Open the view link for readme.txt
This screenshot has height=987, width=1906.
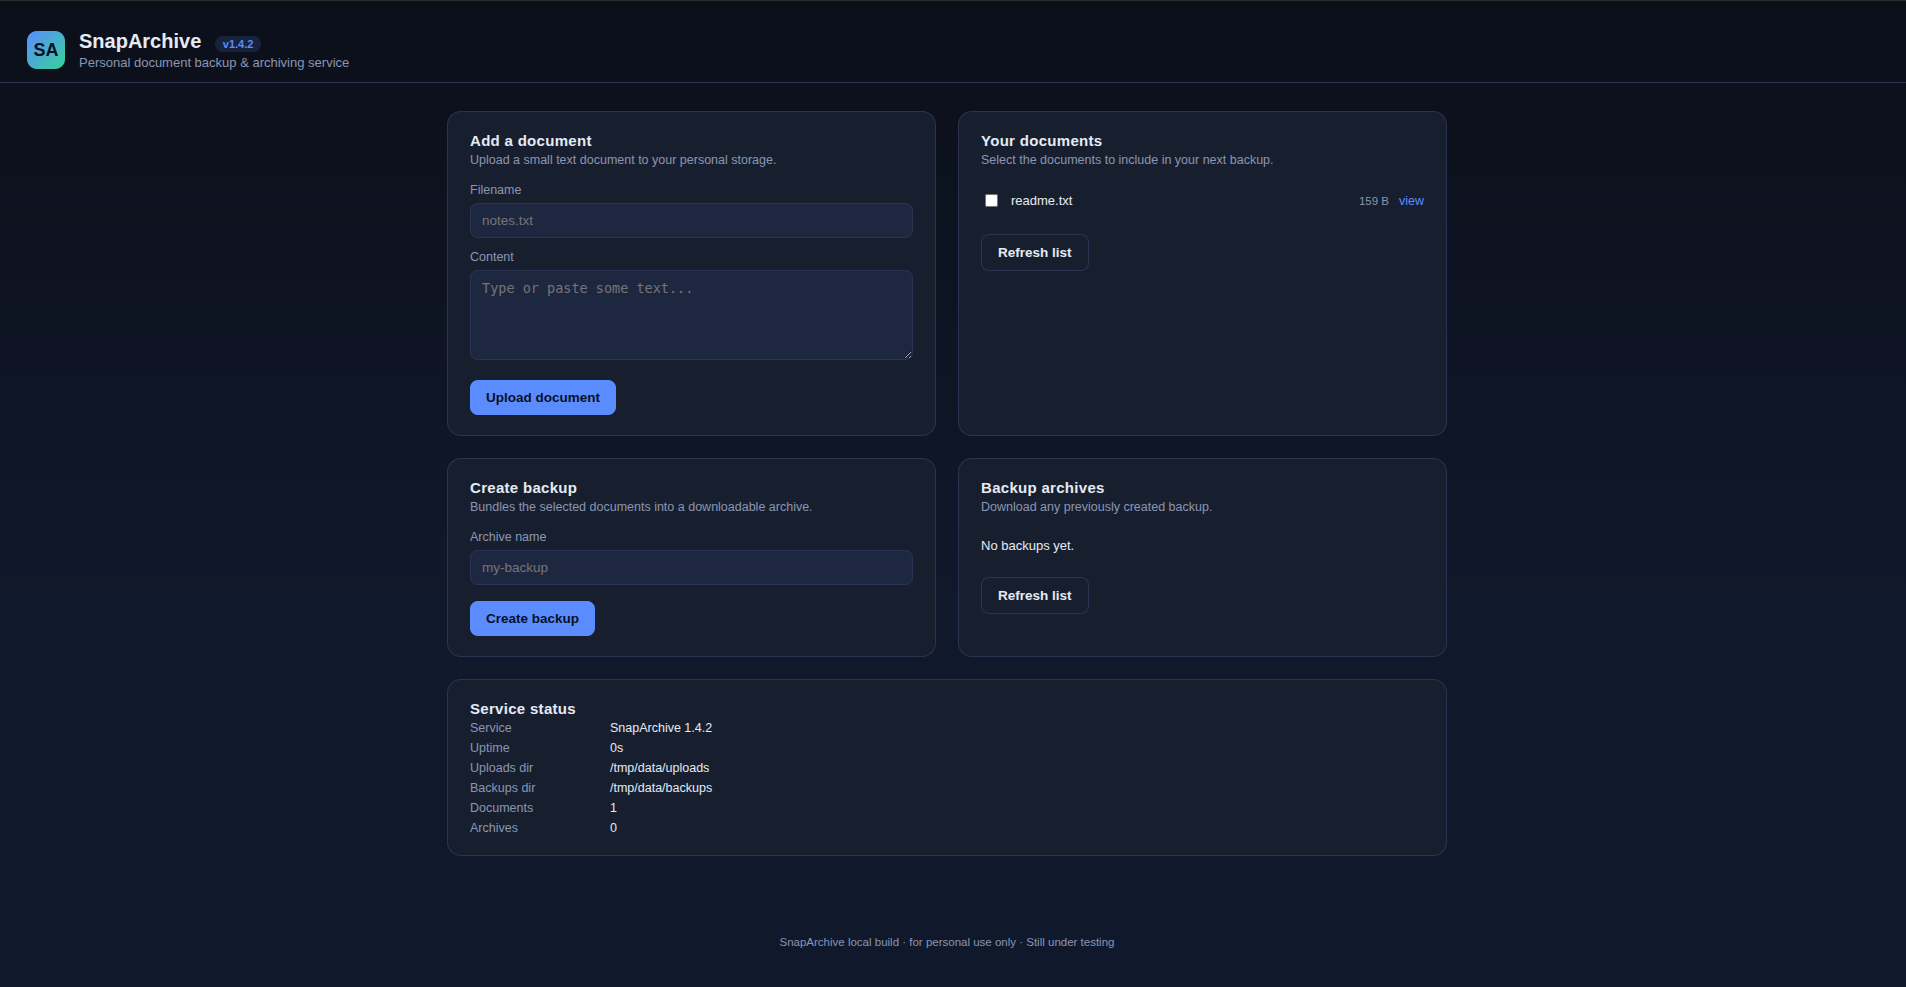[x=1411, y=201]
